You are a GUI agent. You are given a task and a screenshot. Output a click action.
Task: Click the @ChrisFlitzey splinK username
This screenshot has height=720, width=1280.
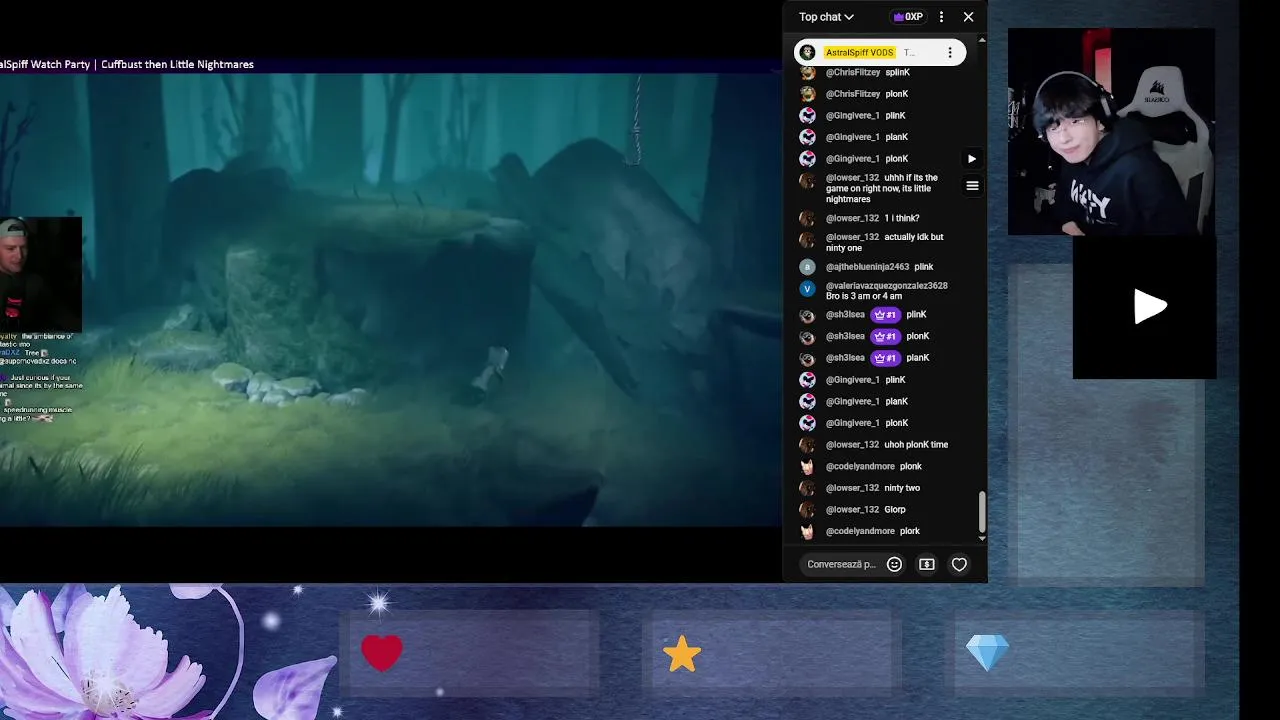[x=853, y=72]
